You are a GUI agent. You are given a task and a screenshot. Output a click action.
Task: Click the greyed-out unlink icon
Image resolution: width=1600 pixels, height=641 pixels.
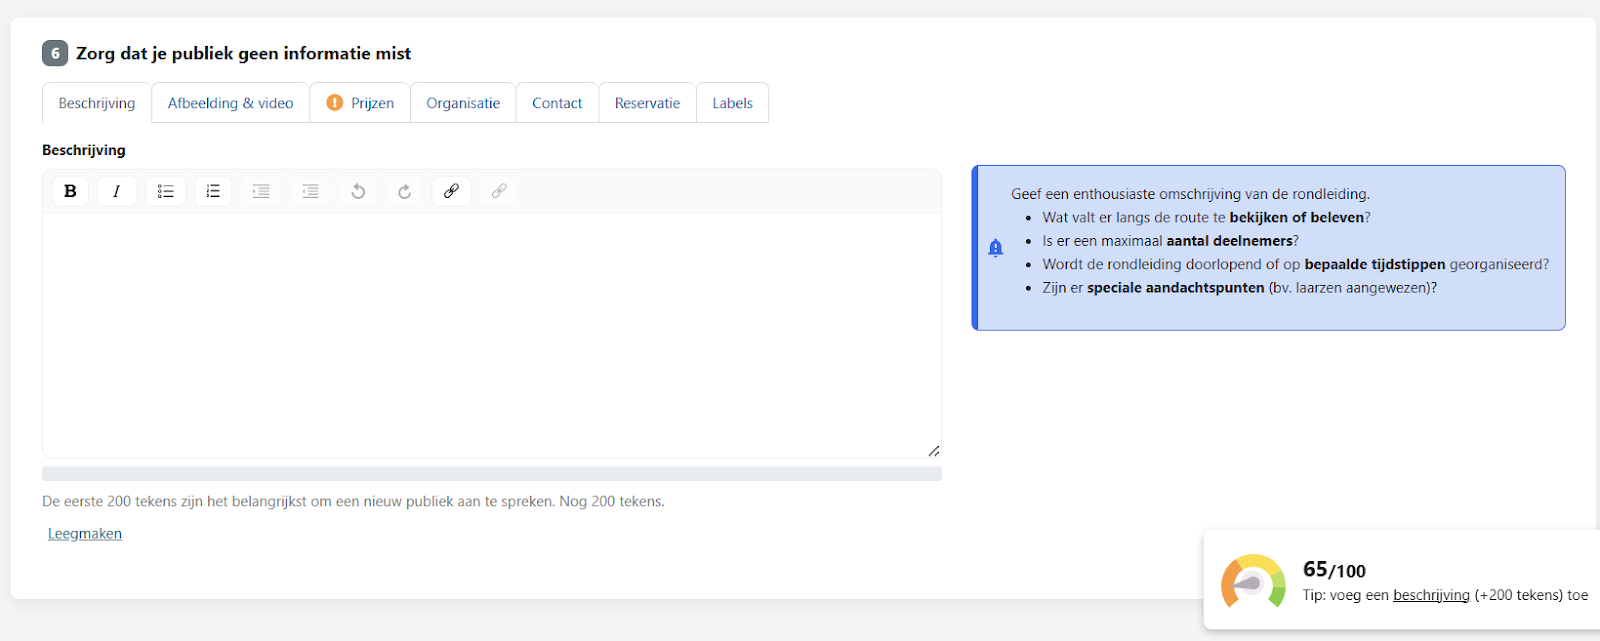pyautogui.click(x=499, y=191)
